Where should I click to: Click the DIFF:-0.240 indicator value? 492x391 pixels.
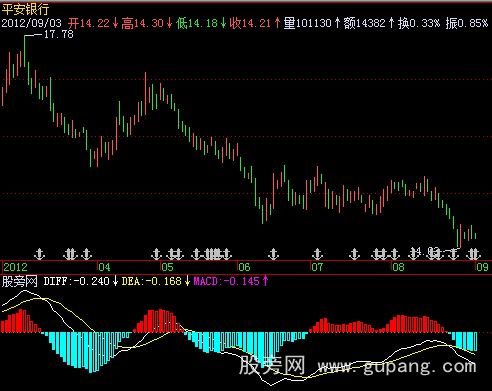tap(76, 281)
